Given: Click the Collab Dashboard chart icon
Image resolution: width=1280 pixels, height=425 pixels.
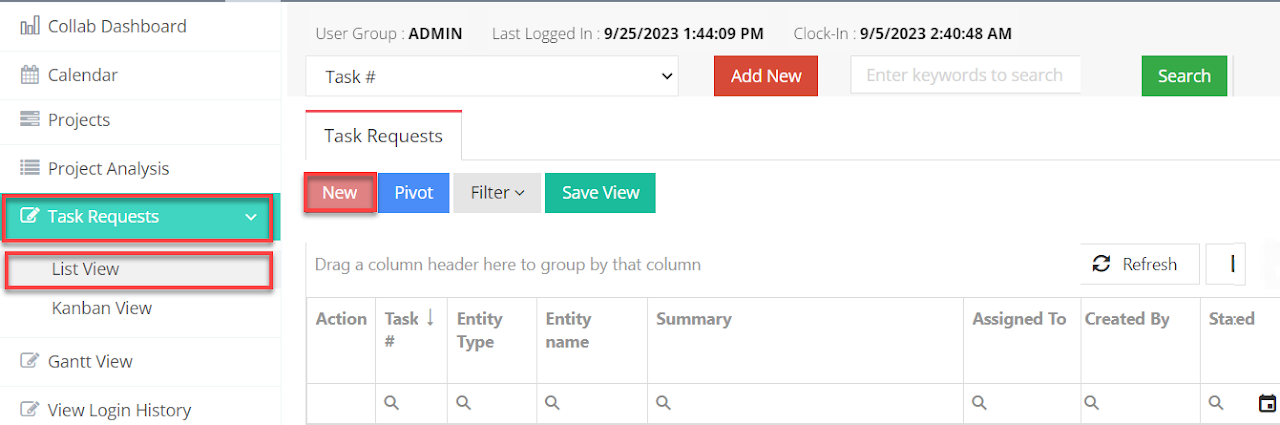Looking at the screenshot, I should pyautogui.click(x=30, y=26).
